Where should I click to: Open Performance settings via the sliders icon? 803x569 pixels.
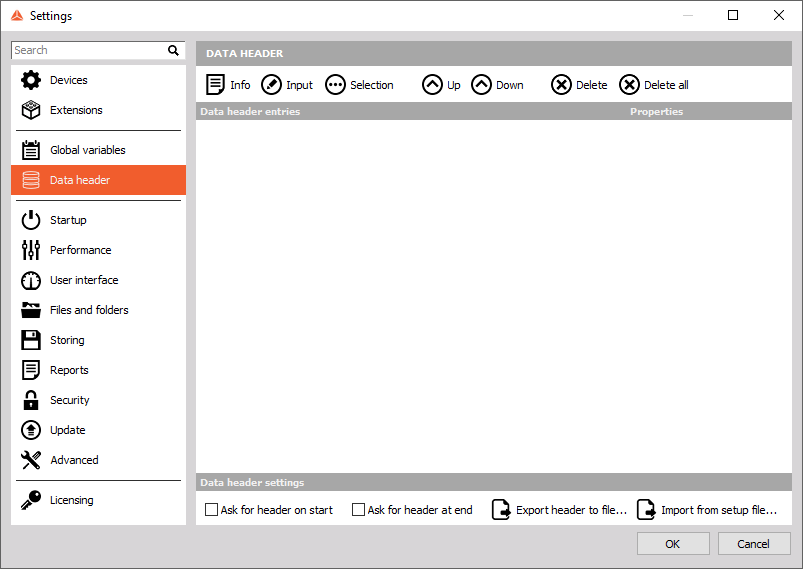31,250
